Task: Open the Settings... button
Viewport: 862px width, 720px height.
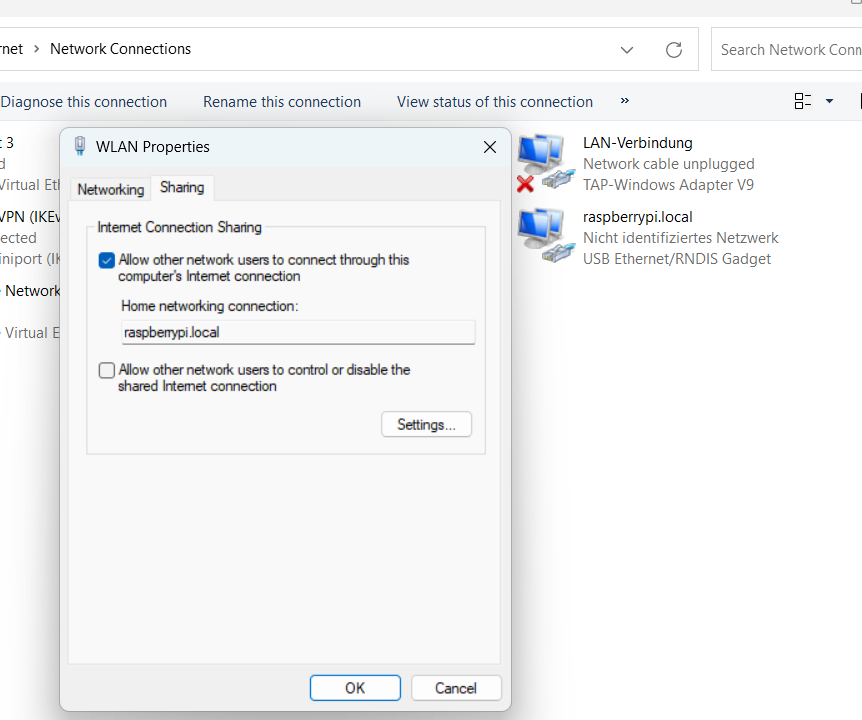Action: tap(426, 424)
